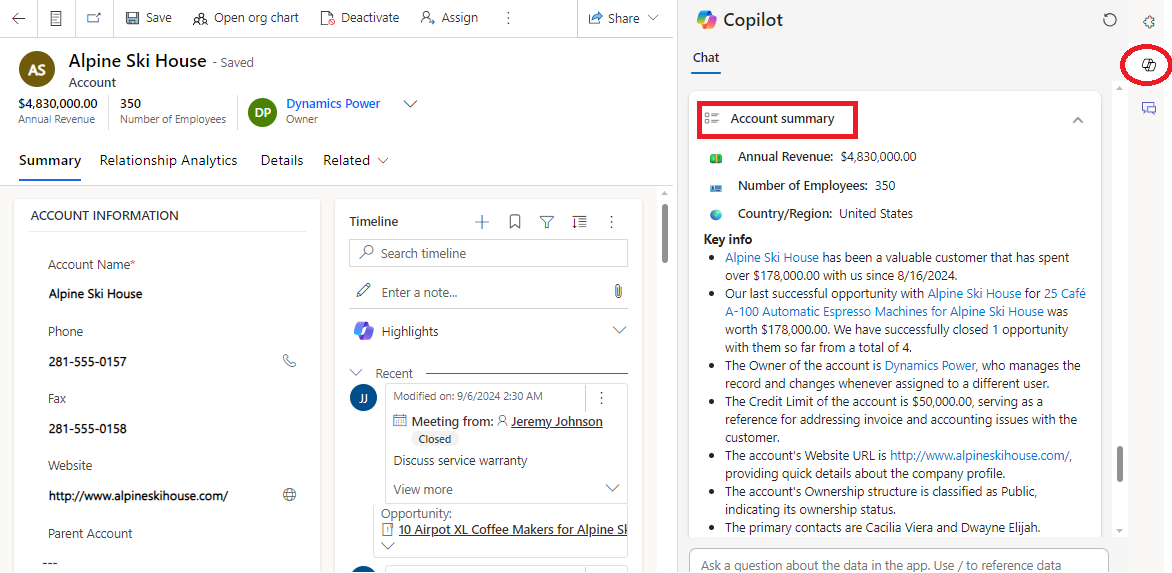The image size is (1172, 573).
Task: Click the Copilot chat scrollbar thumb
Action: pos(1120,465)
